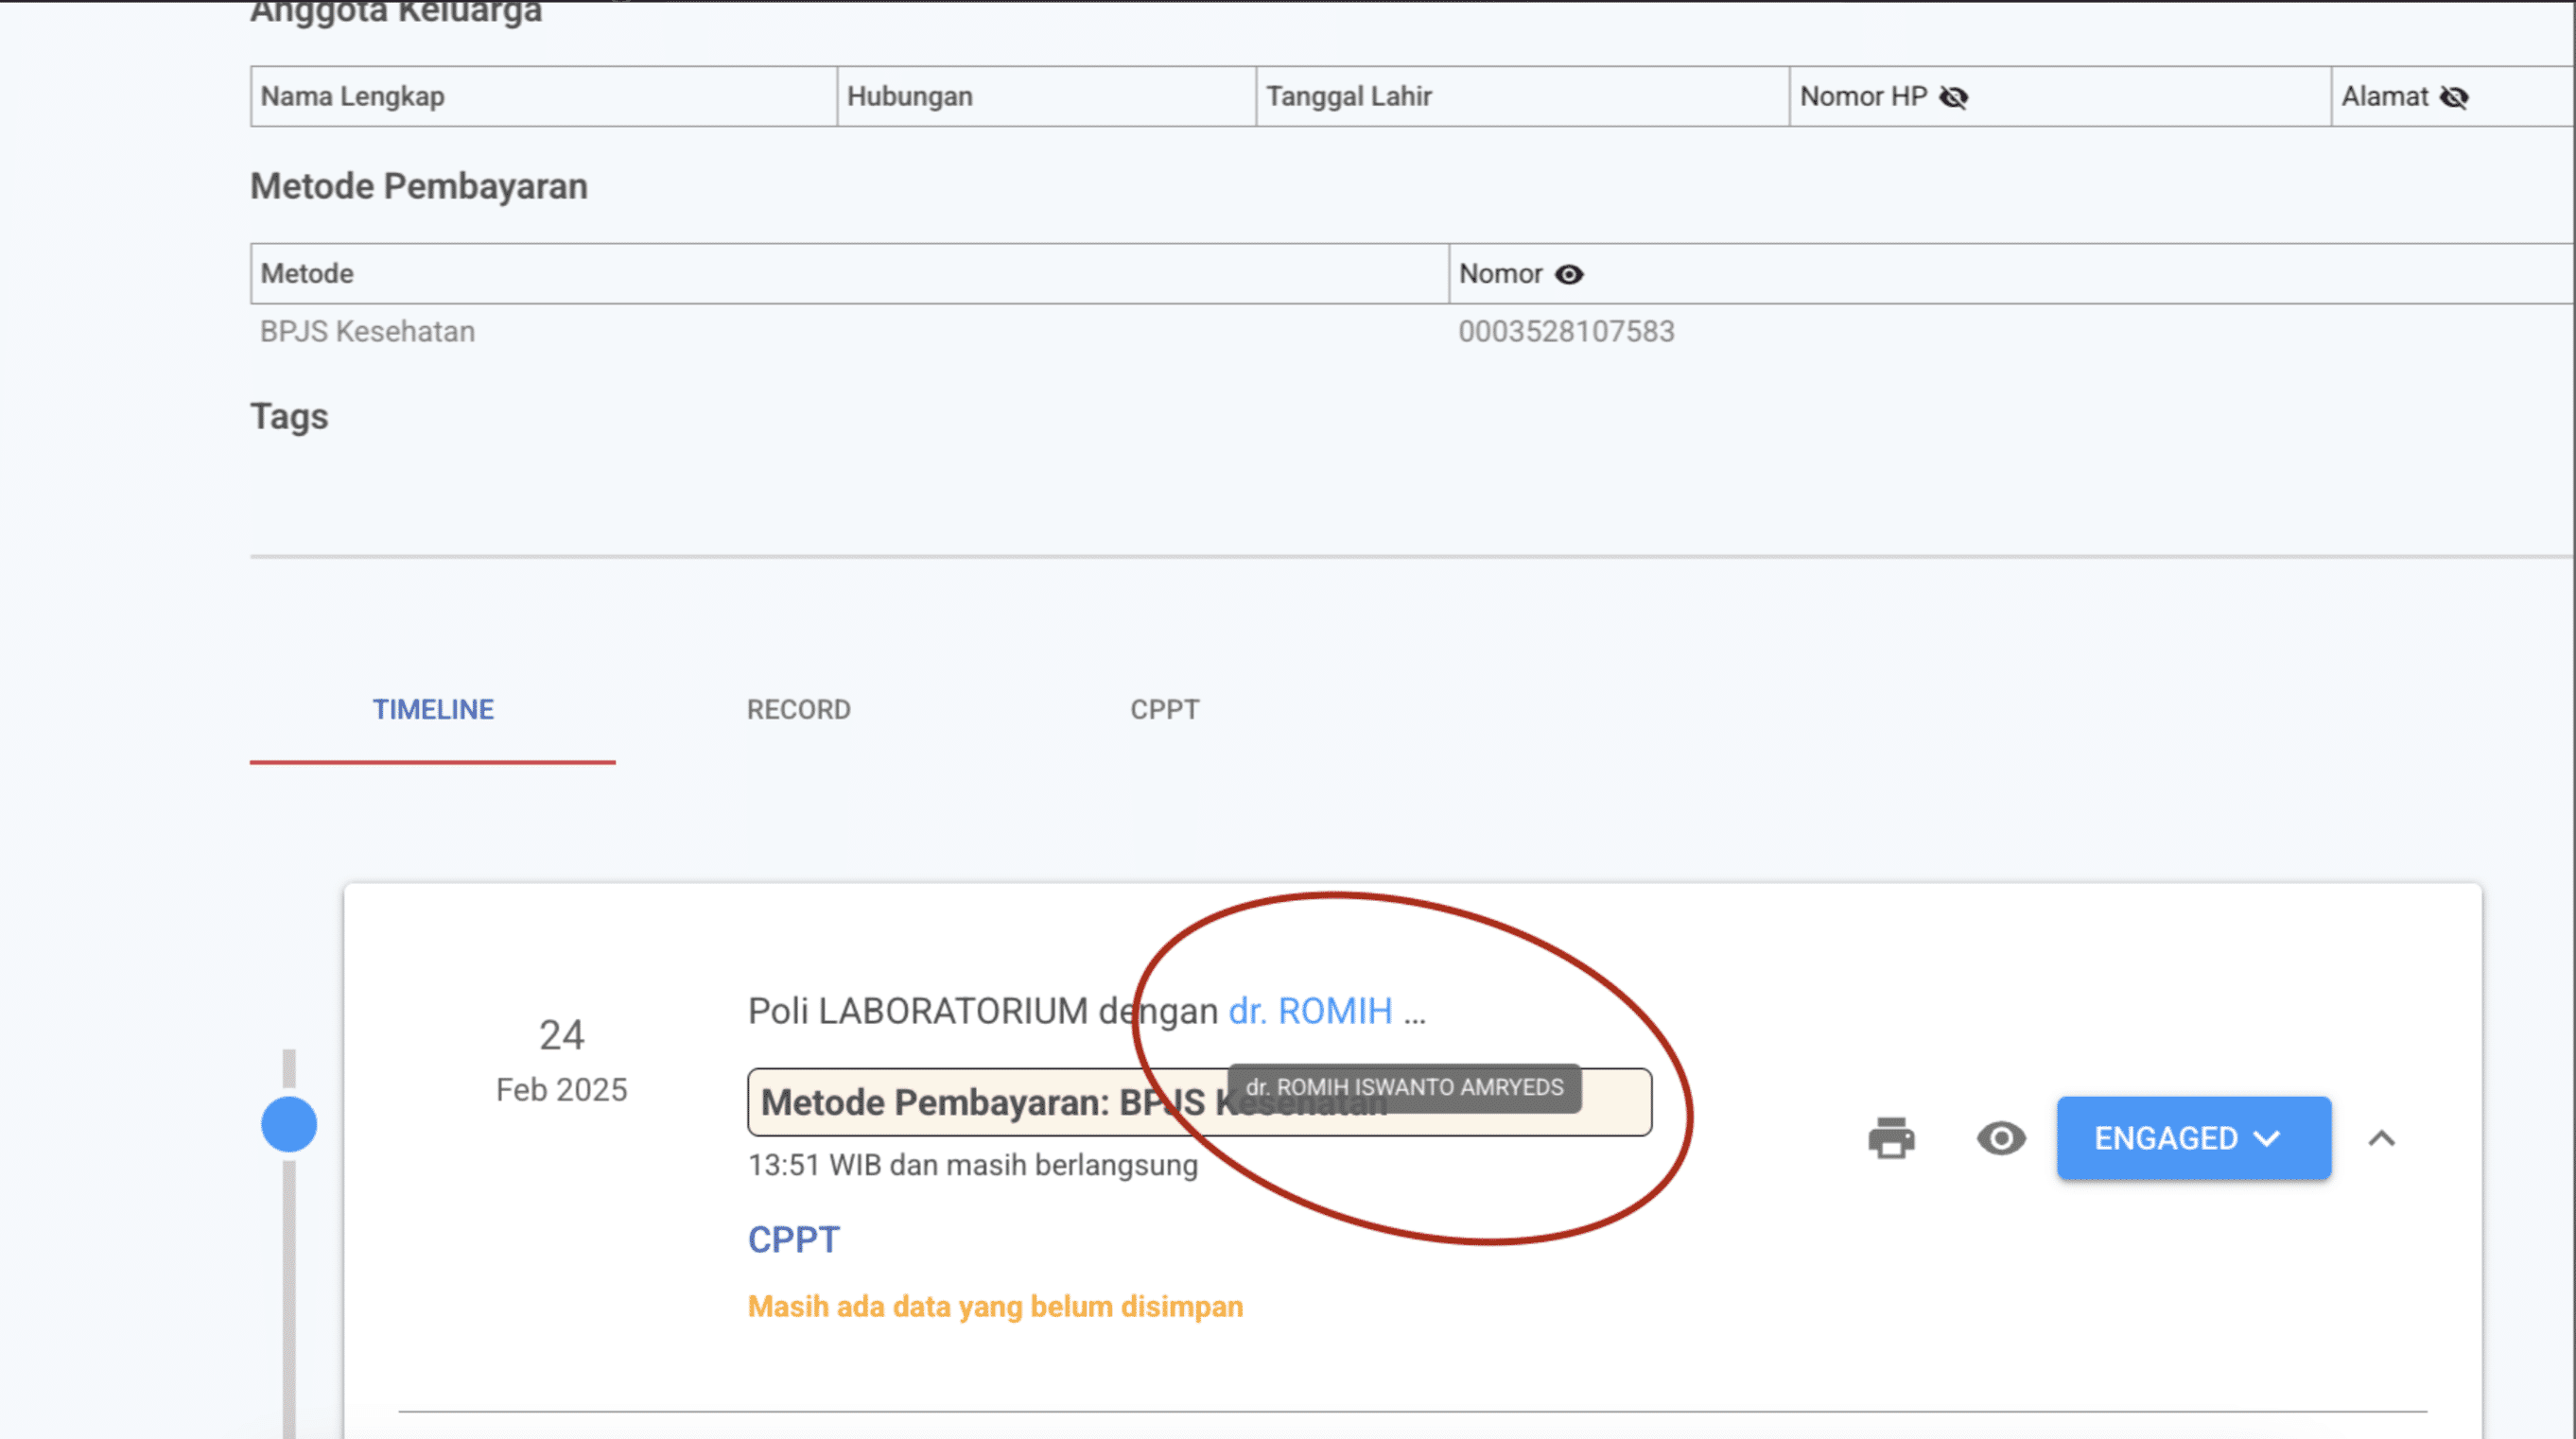2576x1439 pixels.
Task: Open the CPPT link in visit card
Action: click(x=793, y=1240)
